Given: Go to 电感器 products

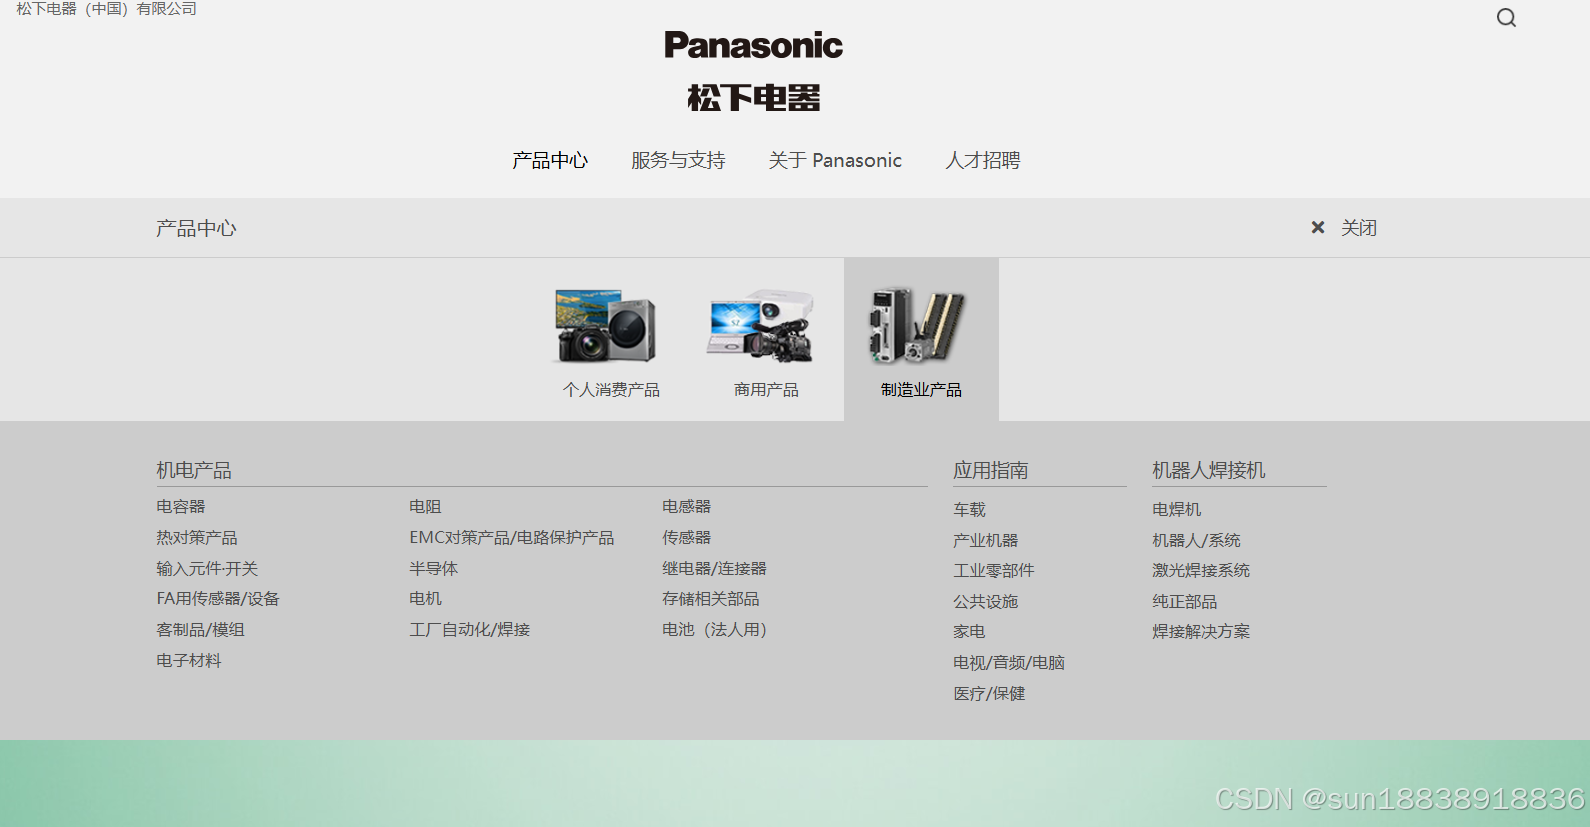Looking at the screenshot, I should click(x=687, y=507).
